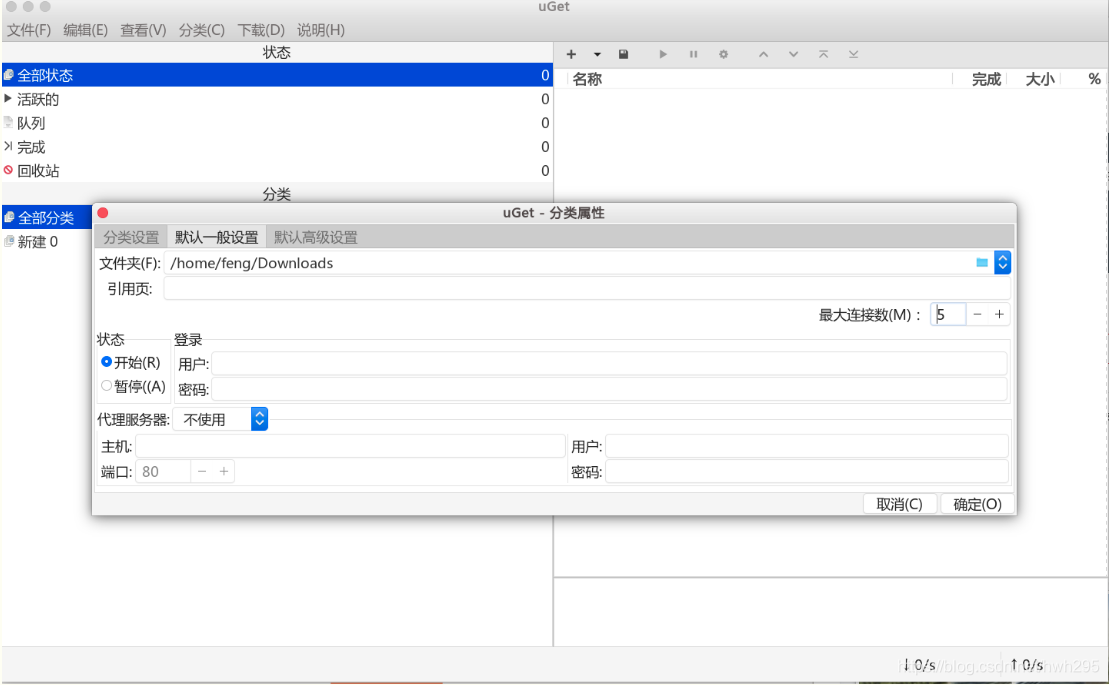
Task: Select the 队列 status row
Action: (277, 123)
